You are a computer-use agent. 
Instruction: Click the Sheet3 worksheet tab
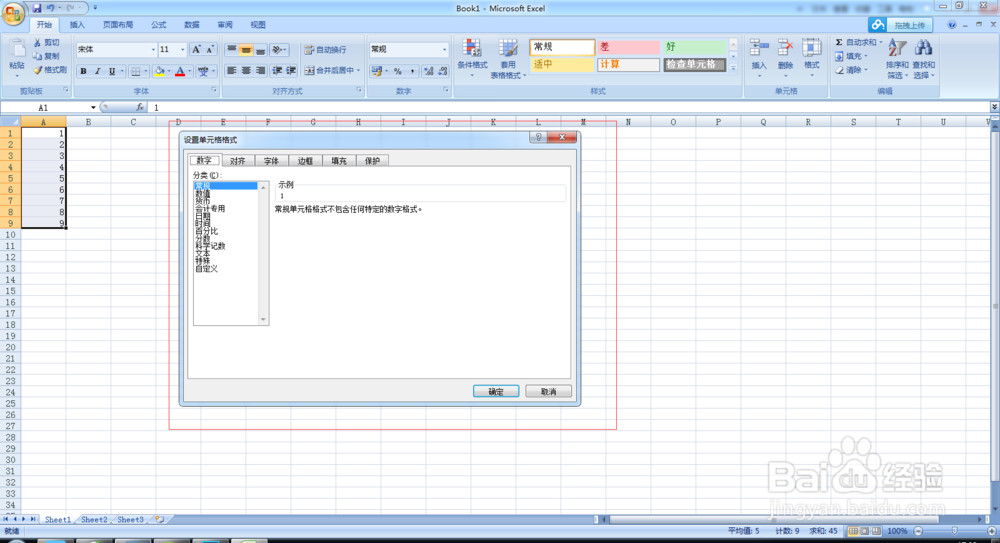click(x=130, y=520)
